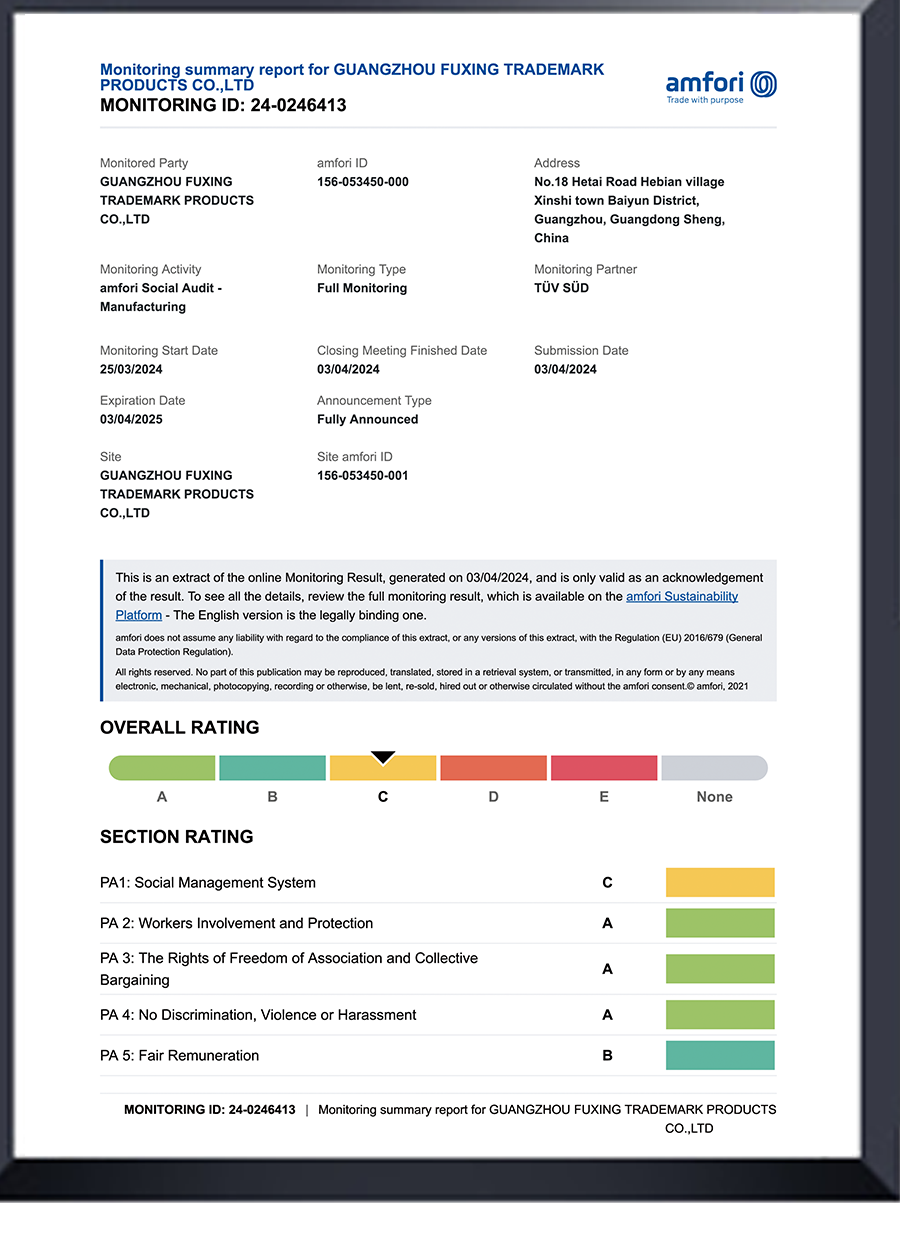Image resolution: width=900 pixels, height=1260 pixels.
Task: Select 'PA 5: Fair Remuneration' text
Action: click(180, 1056)
